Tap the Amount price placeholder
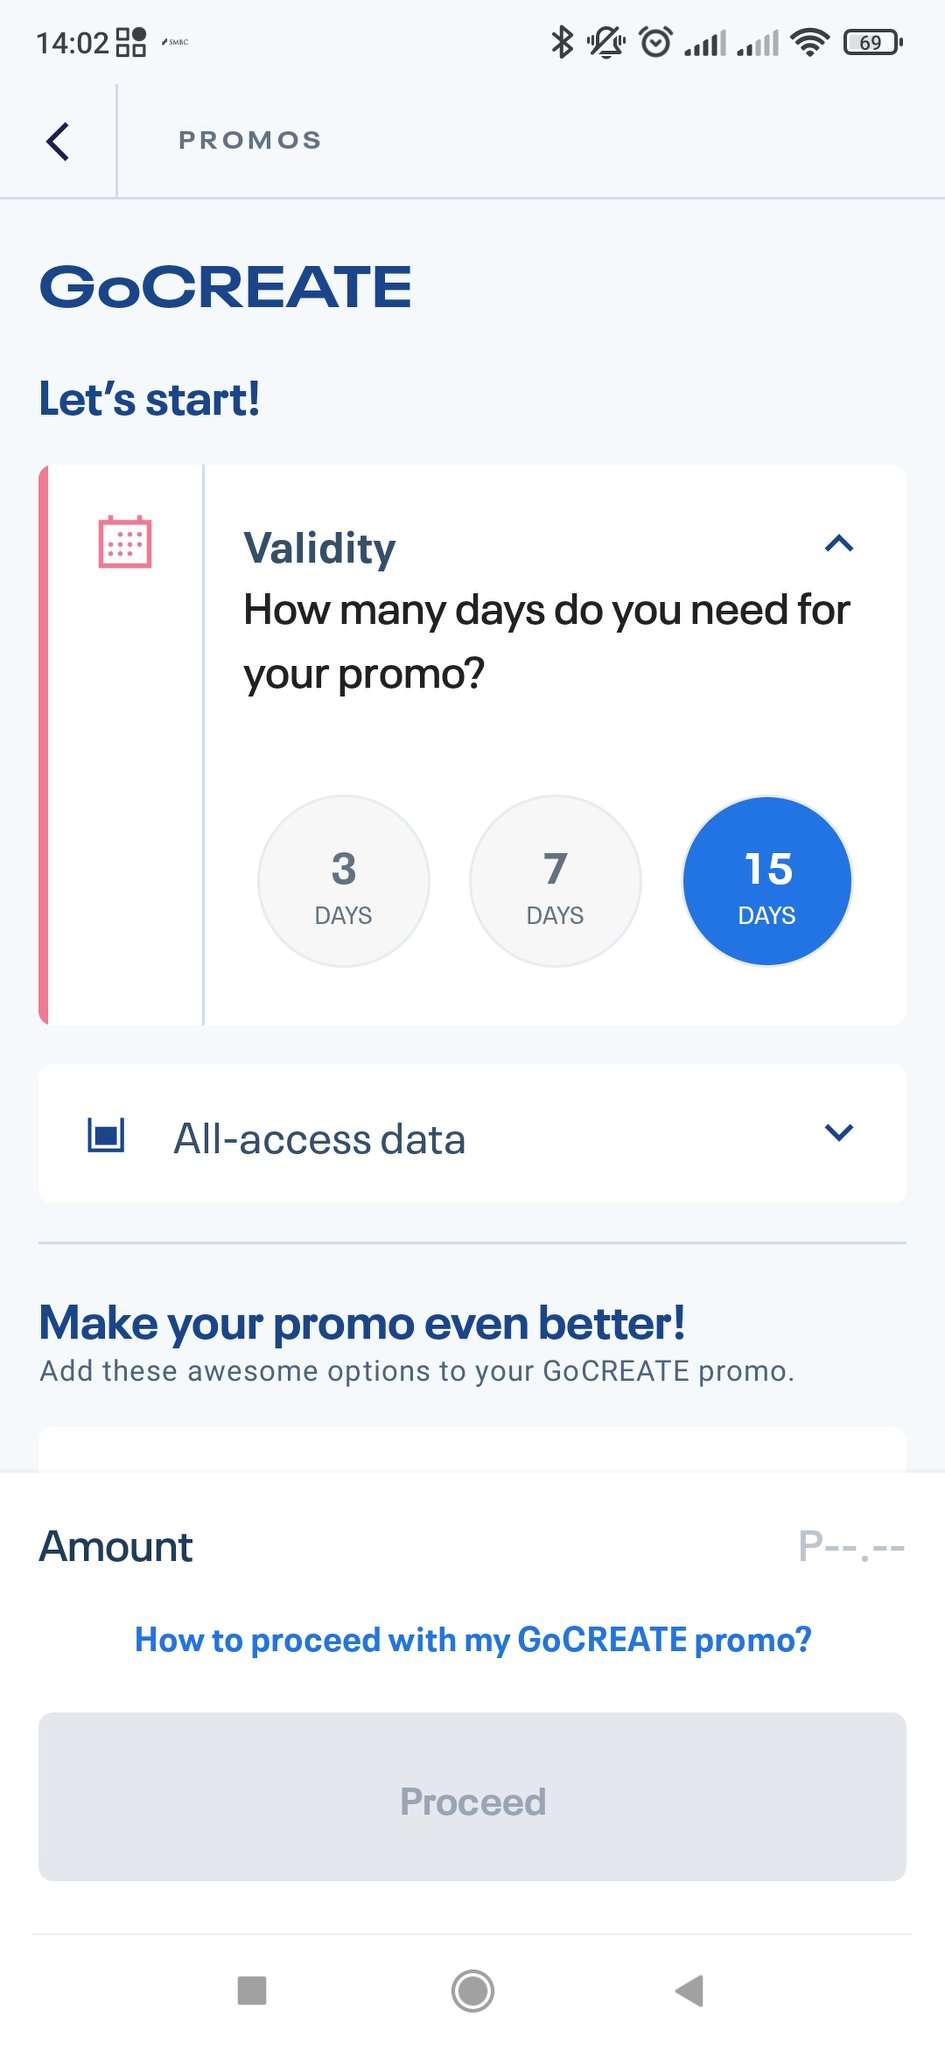 pyautogui.click(x=851, y=1547)
